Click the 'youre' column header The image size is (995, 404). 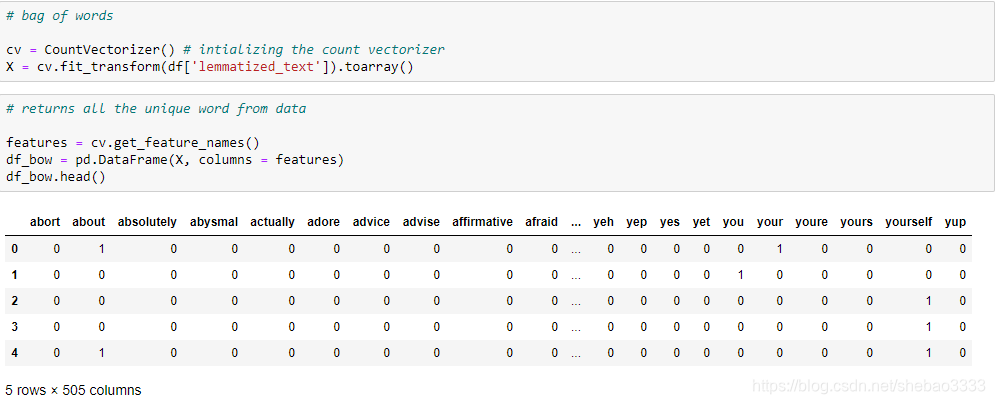[x=811, y=222]
